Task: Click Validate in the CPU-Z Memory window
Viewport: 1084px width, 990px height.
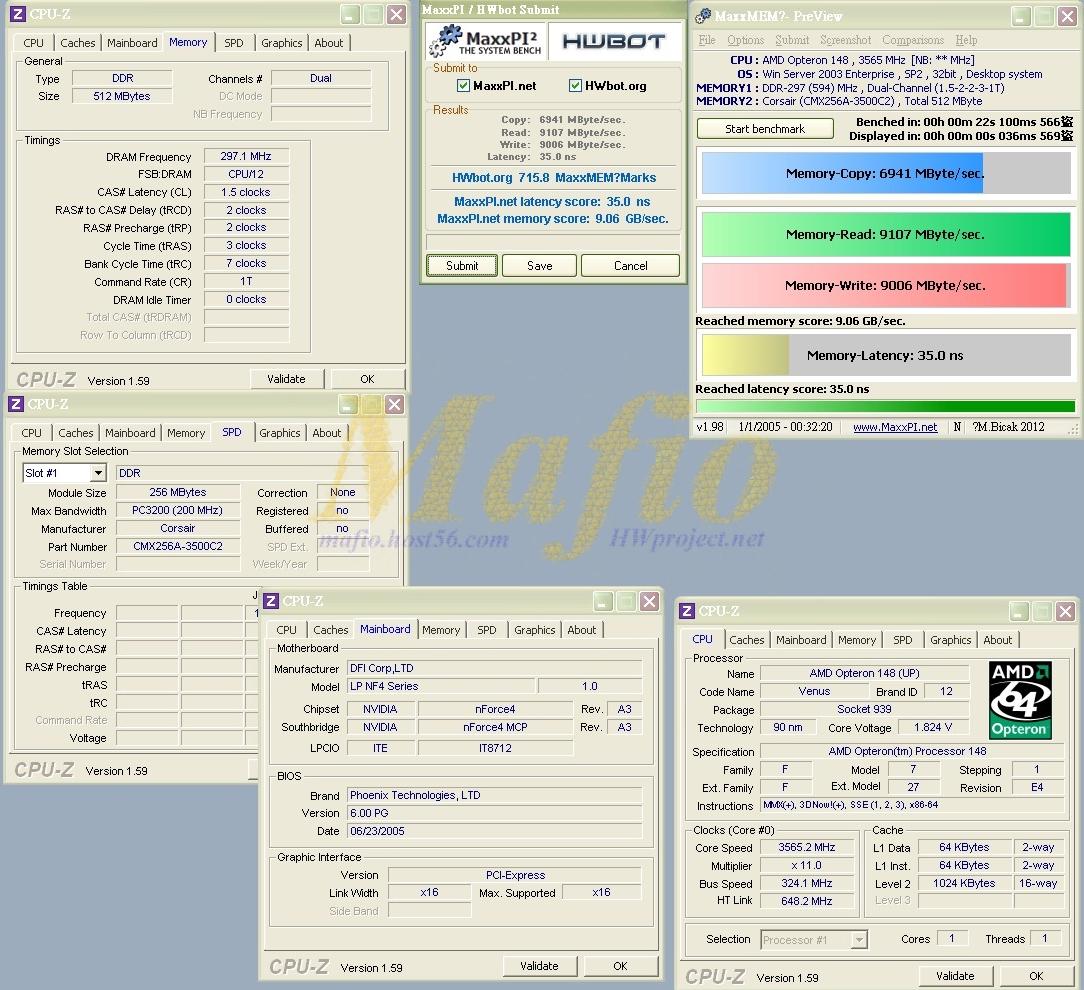Action: coord(286,379)
